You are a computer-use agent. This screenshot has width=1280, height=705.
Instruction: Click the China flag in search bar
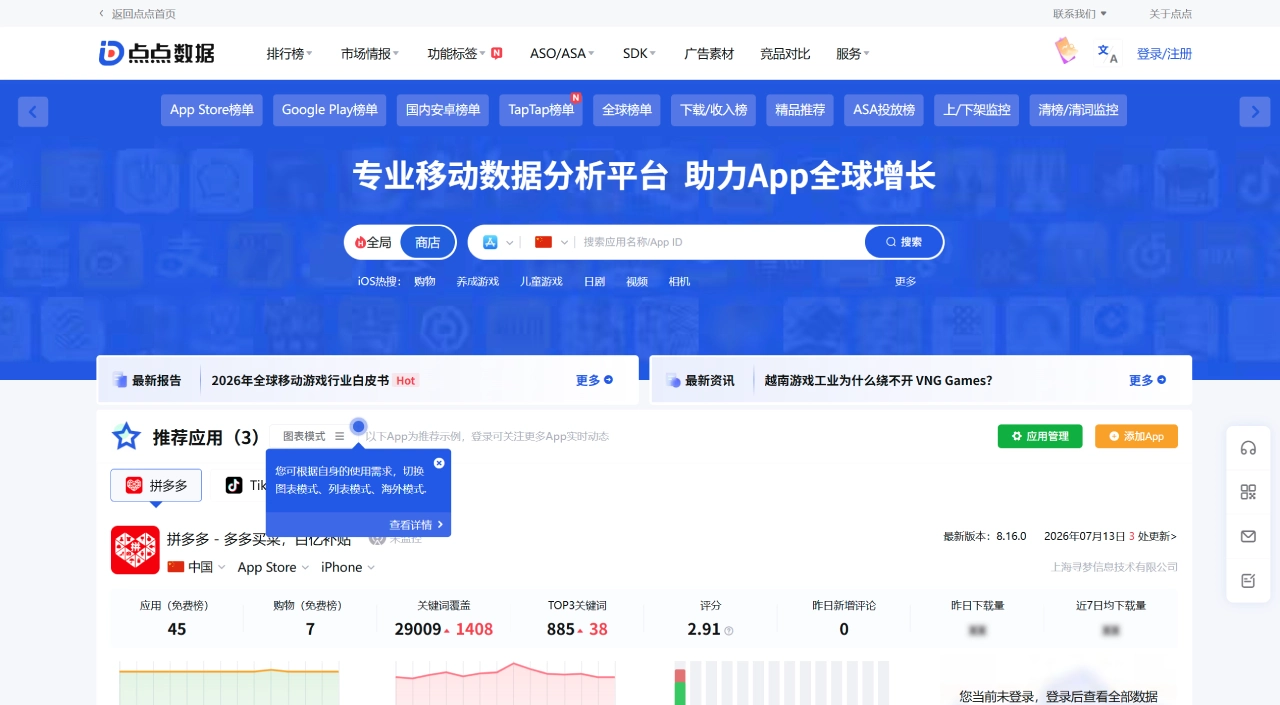point(544,242)
